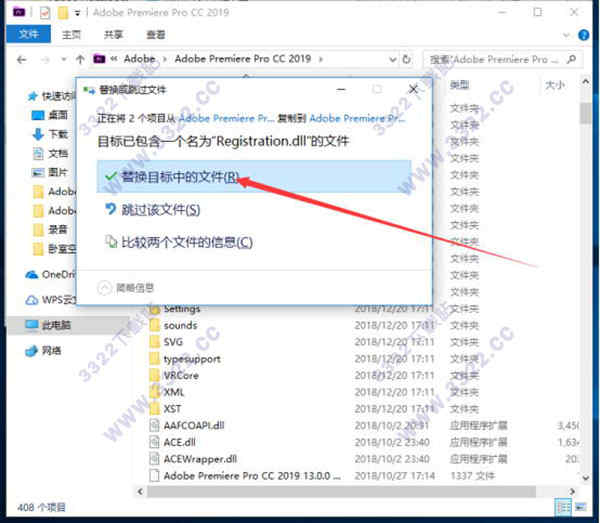
Task: Click the source Adobe Premiere Pr... link
Action: (x=226, y=118)
